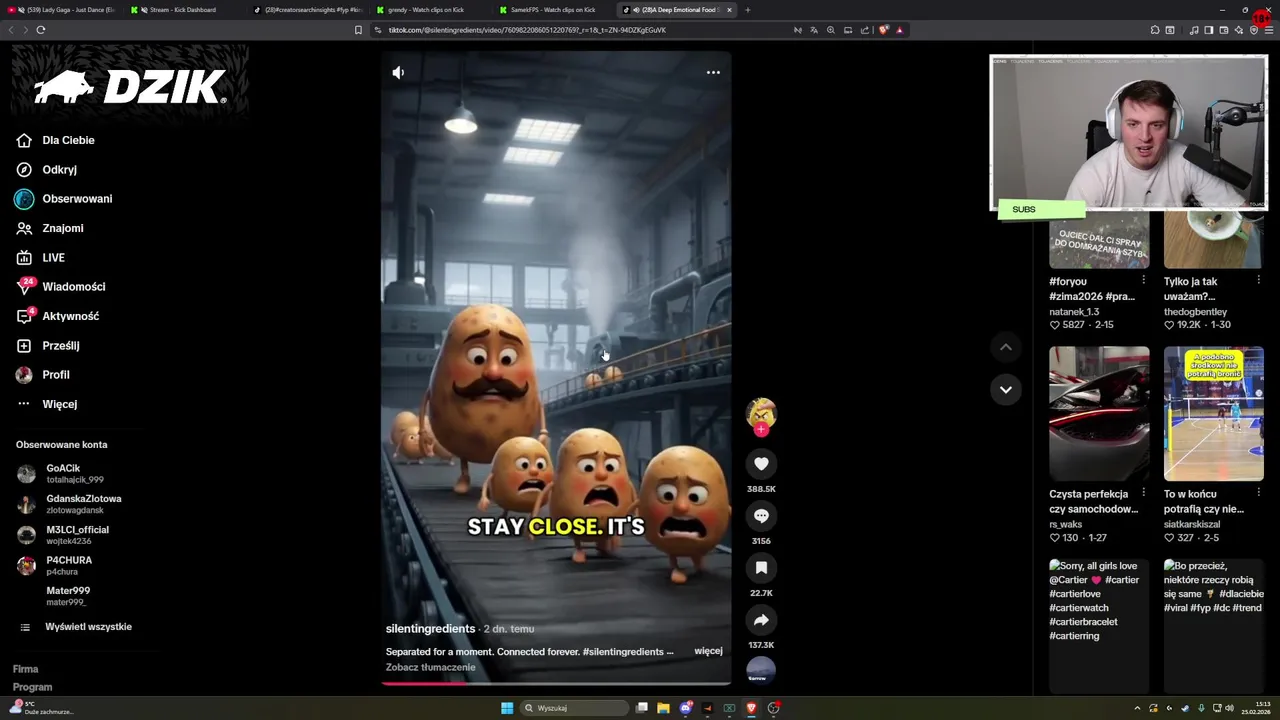
Task: Open the video three-dots options menu
Action: point(713,72)
